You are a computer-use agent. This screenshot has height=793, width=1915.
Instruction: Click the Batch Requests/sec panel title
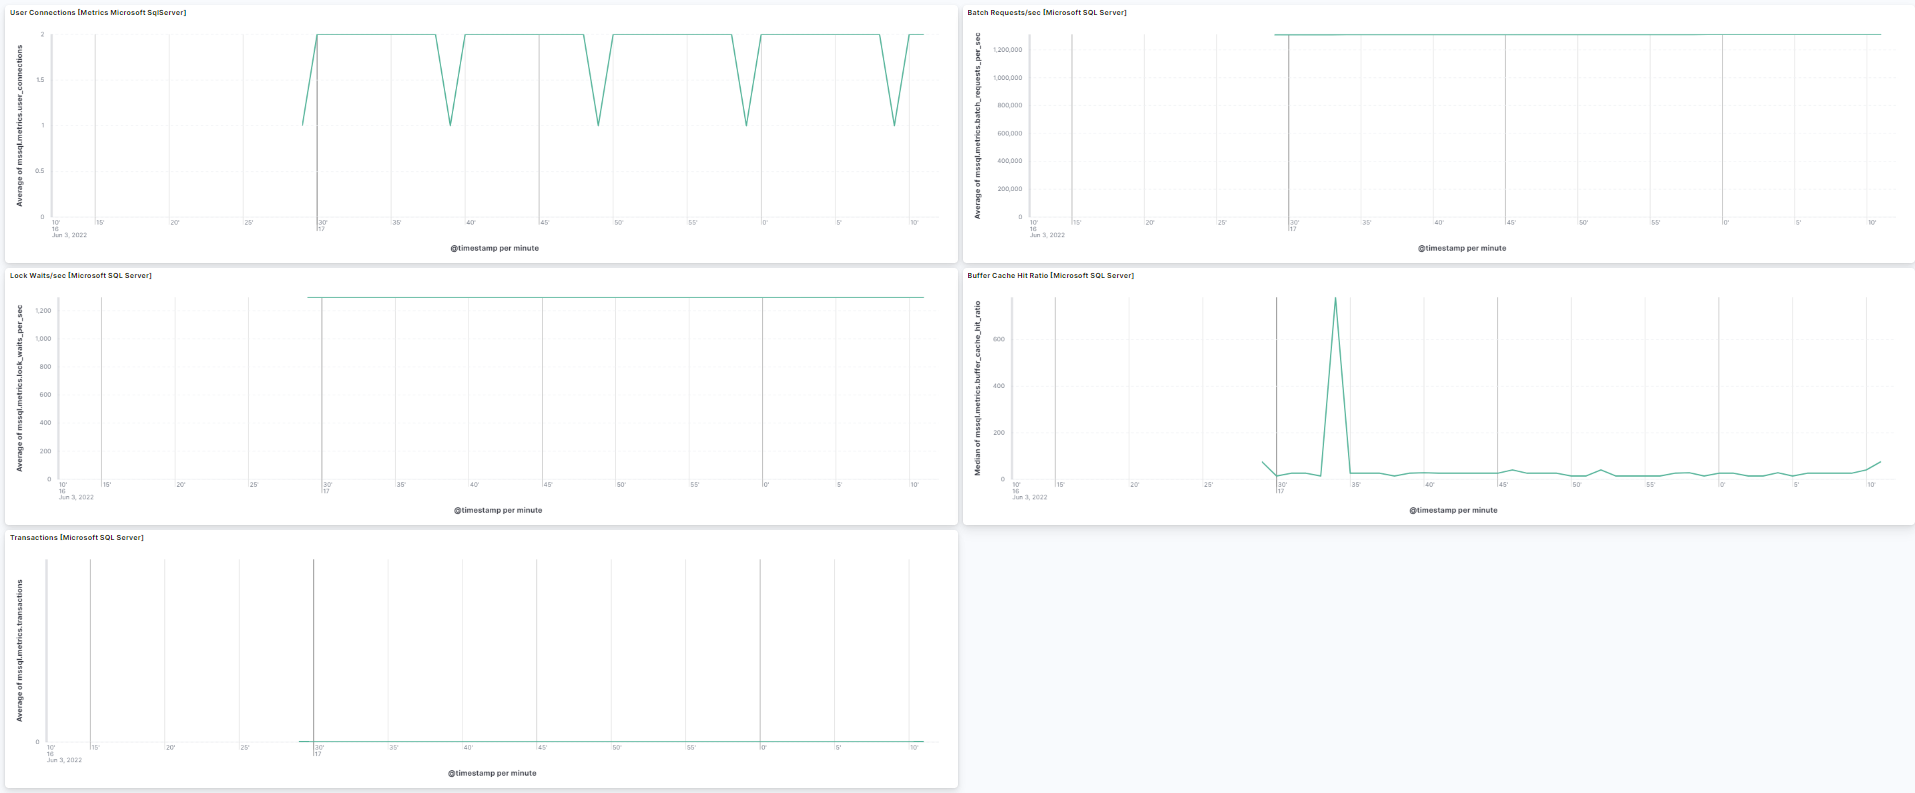[1046, 13]
